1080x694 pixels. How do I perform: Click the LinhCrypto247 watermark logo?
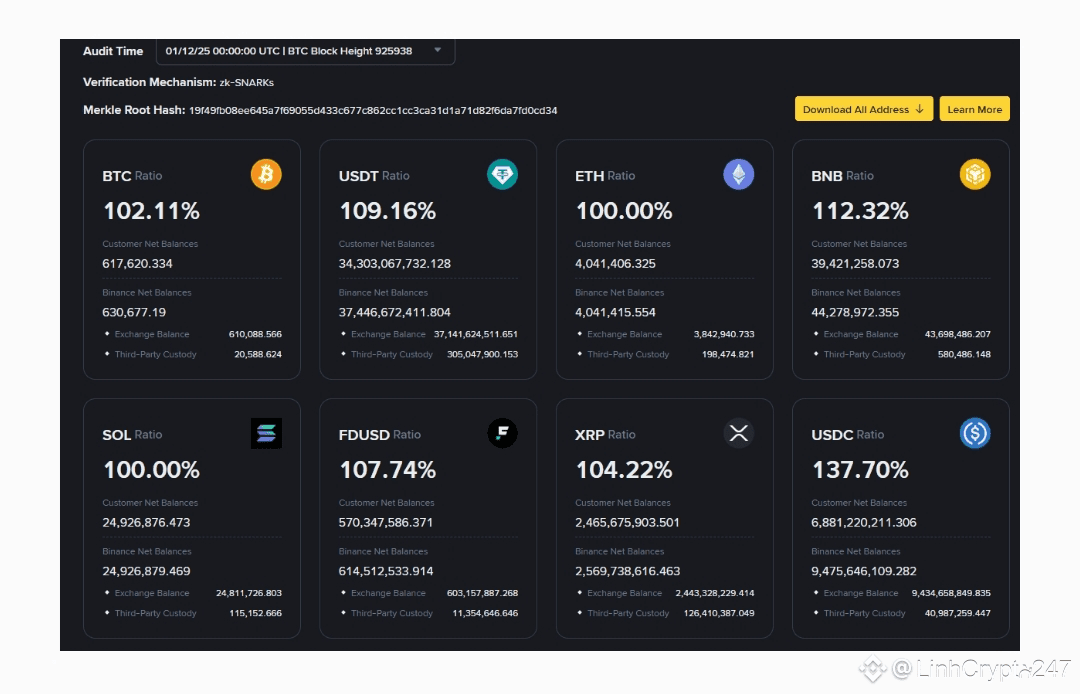871,668
